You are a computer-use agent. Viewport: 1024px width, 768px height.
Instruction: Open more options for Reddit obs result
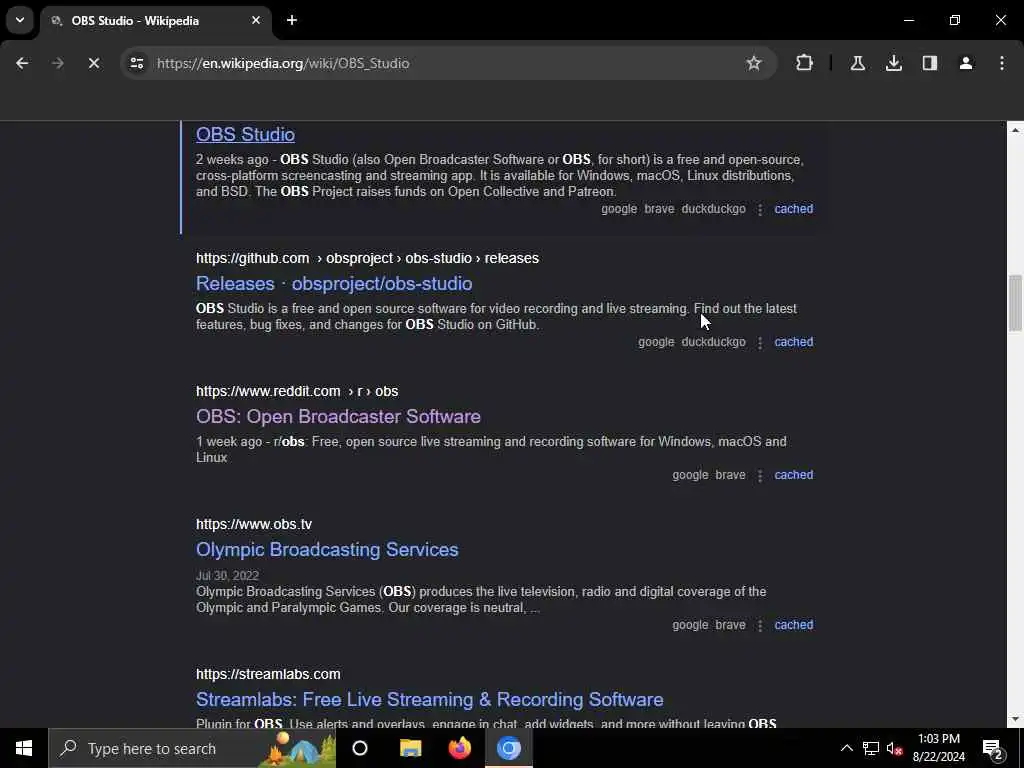coord(760,476)
